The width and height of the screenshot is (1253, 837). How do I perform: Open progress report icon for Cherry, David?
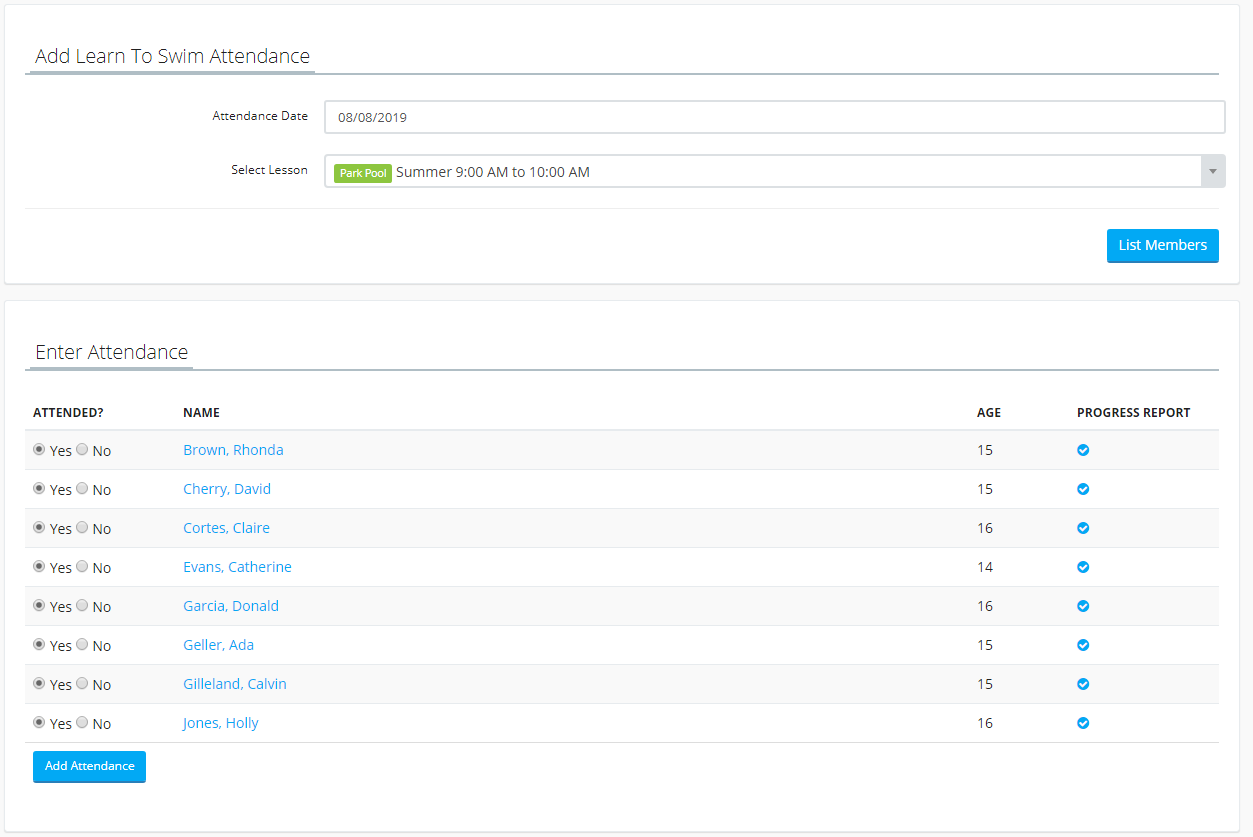pyautogui.click(x=1083, y=489)
